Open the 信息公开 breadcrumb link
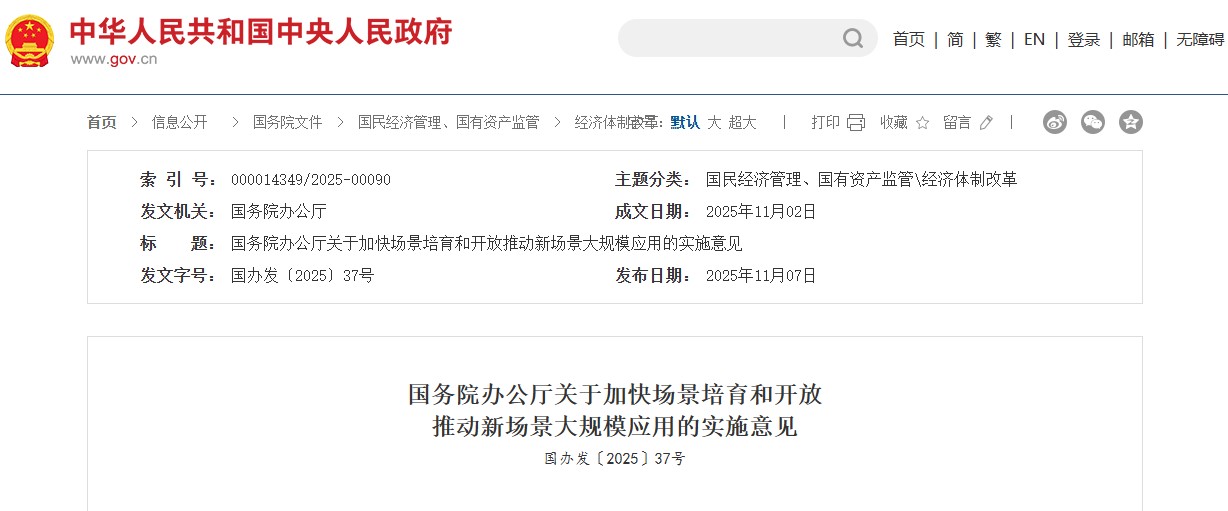 click(x=180, y=122)
